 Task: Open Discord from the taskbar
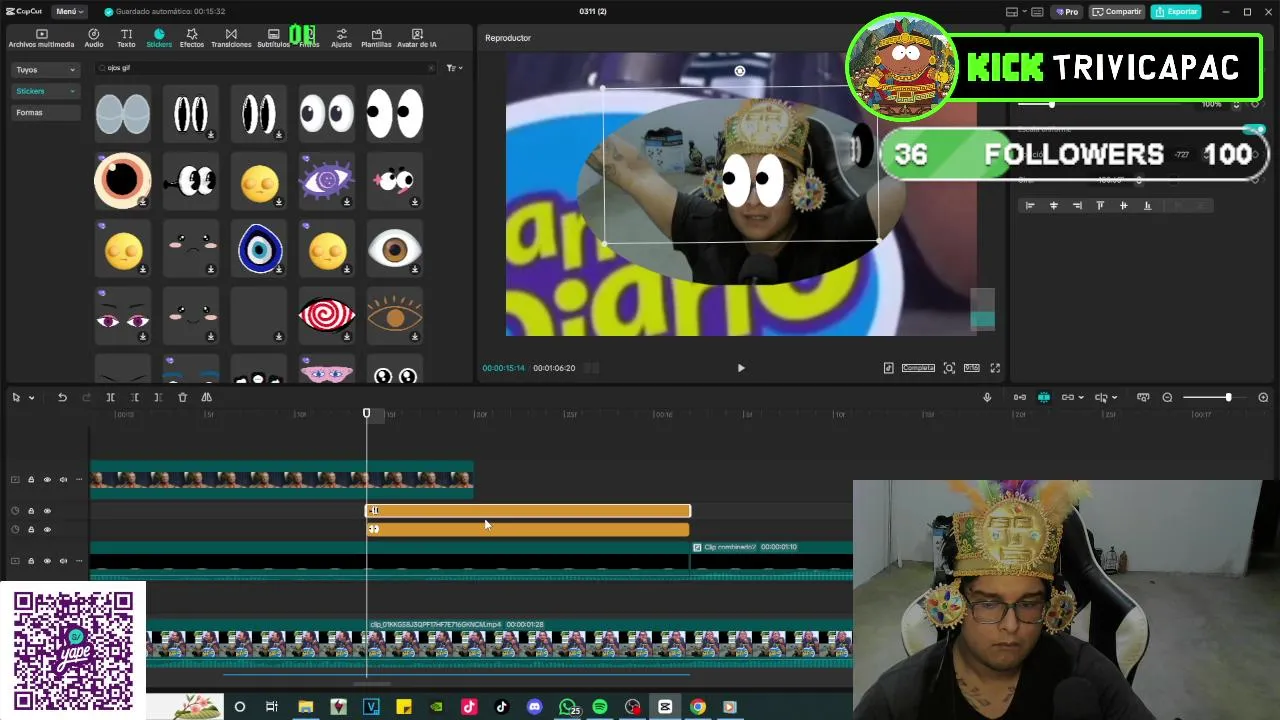click(534, 707)
